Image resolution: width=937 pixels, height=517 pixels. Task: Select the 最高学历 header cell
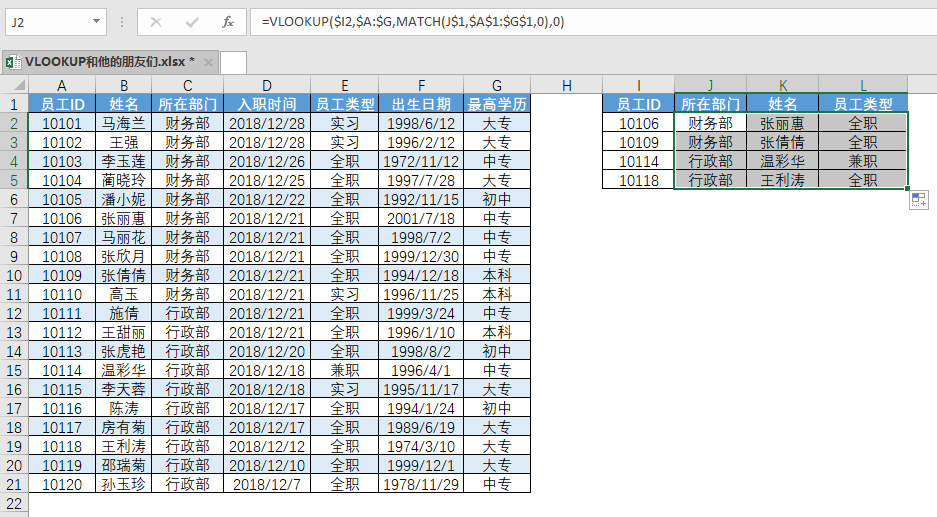click(x=497, y=104)
